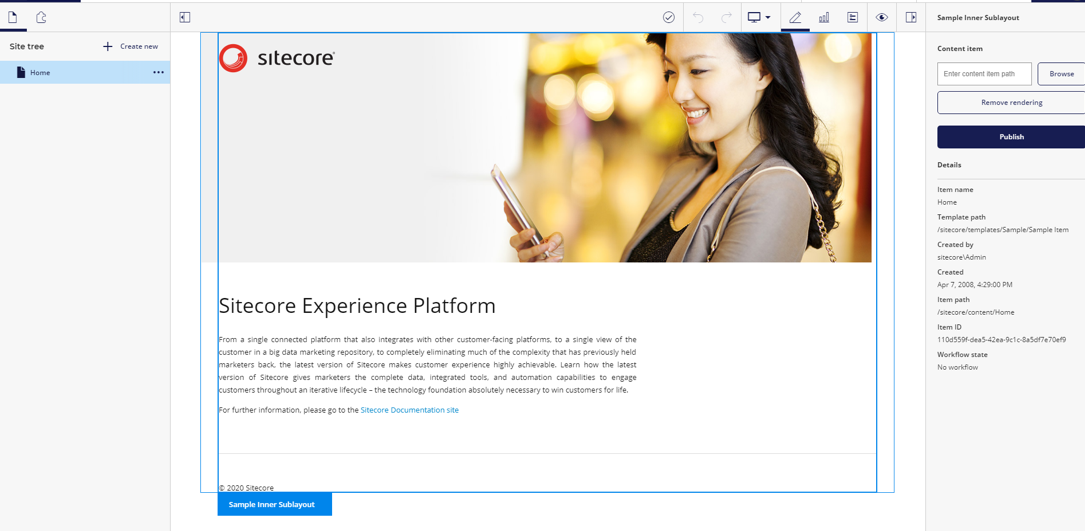Screen dimensions: 1085x531
Task: Click the 'Workflow state' label
Action: (963, 354)
